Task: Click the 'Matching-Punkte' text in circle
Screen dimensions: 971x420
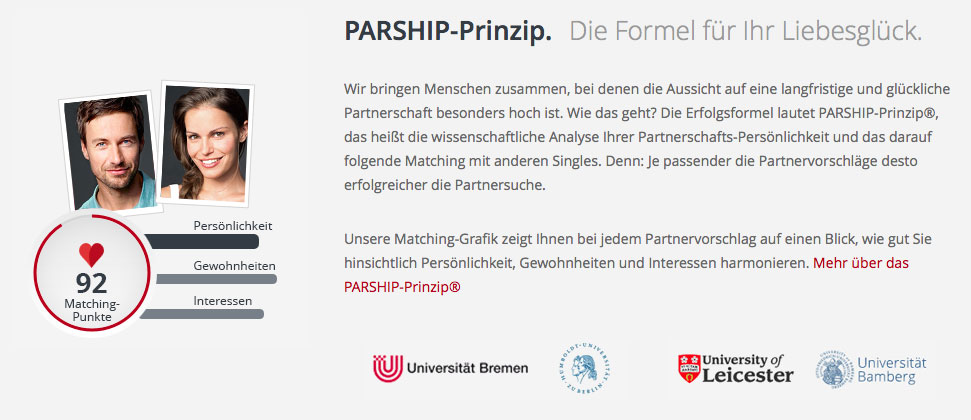Action: 92,310
